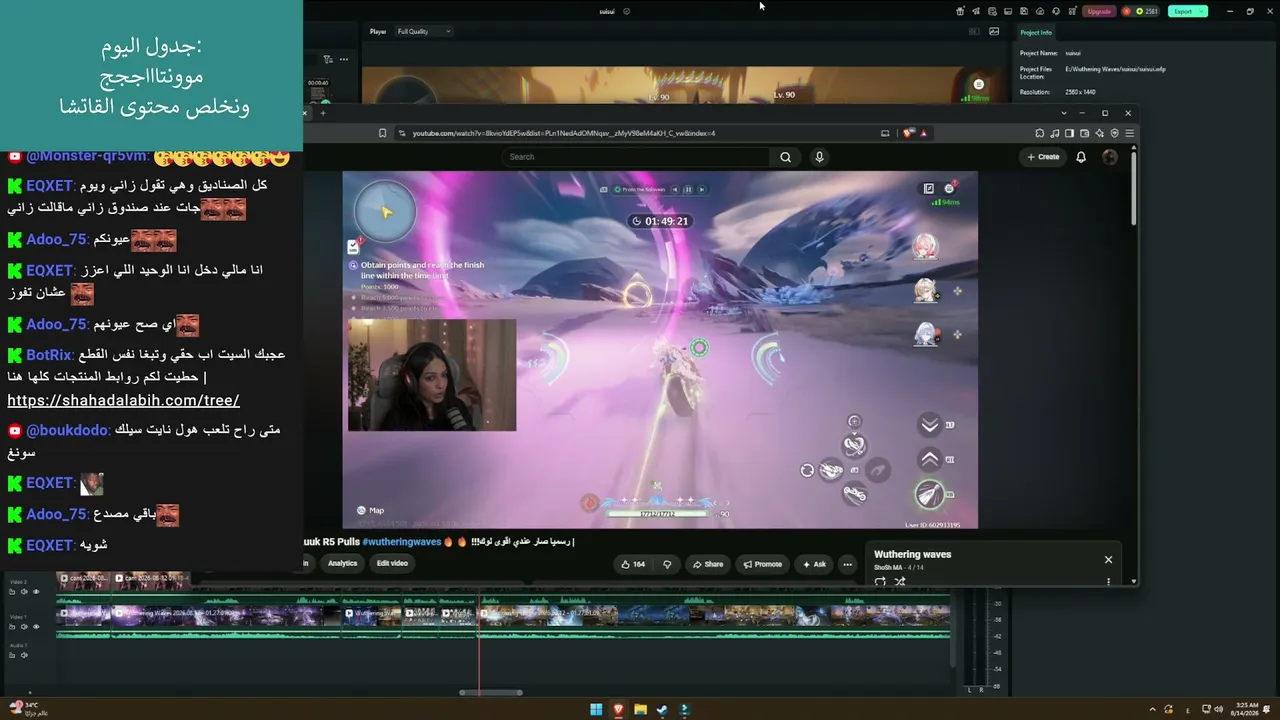Screen dimensions: 1280x720
Task: Open the Brave Leo AI star icon
Action: [1100, 133]
